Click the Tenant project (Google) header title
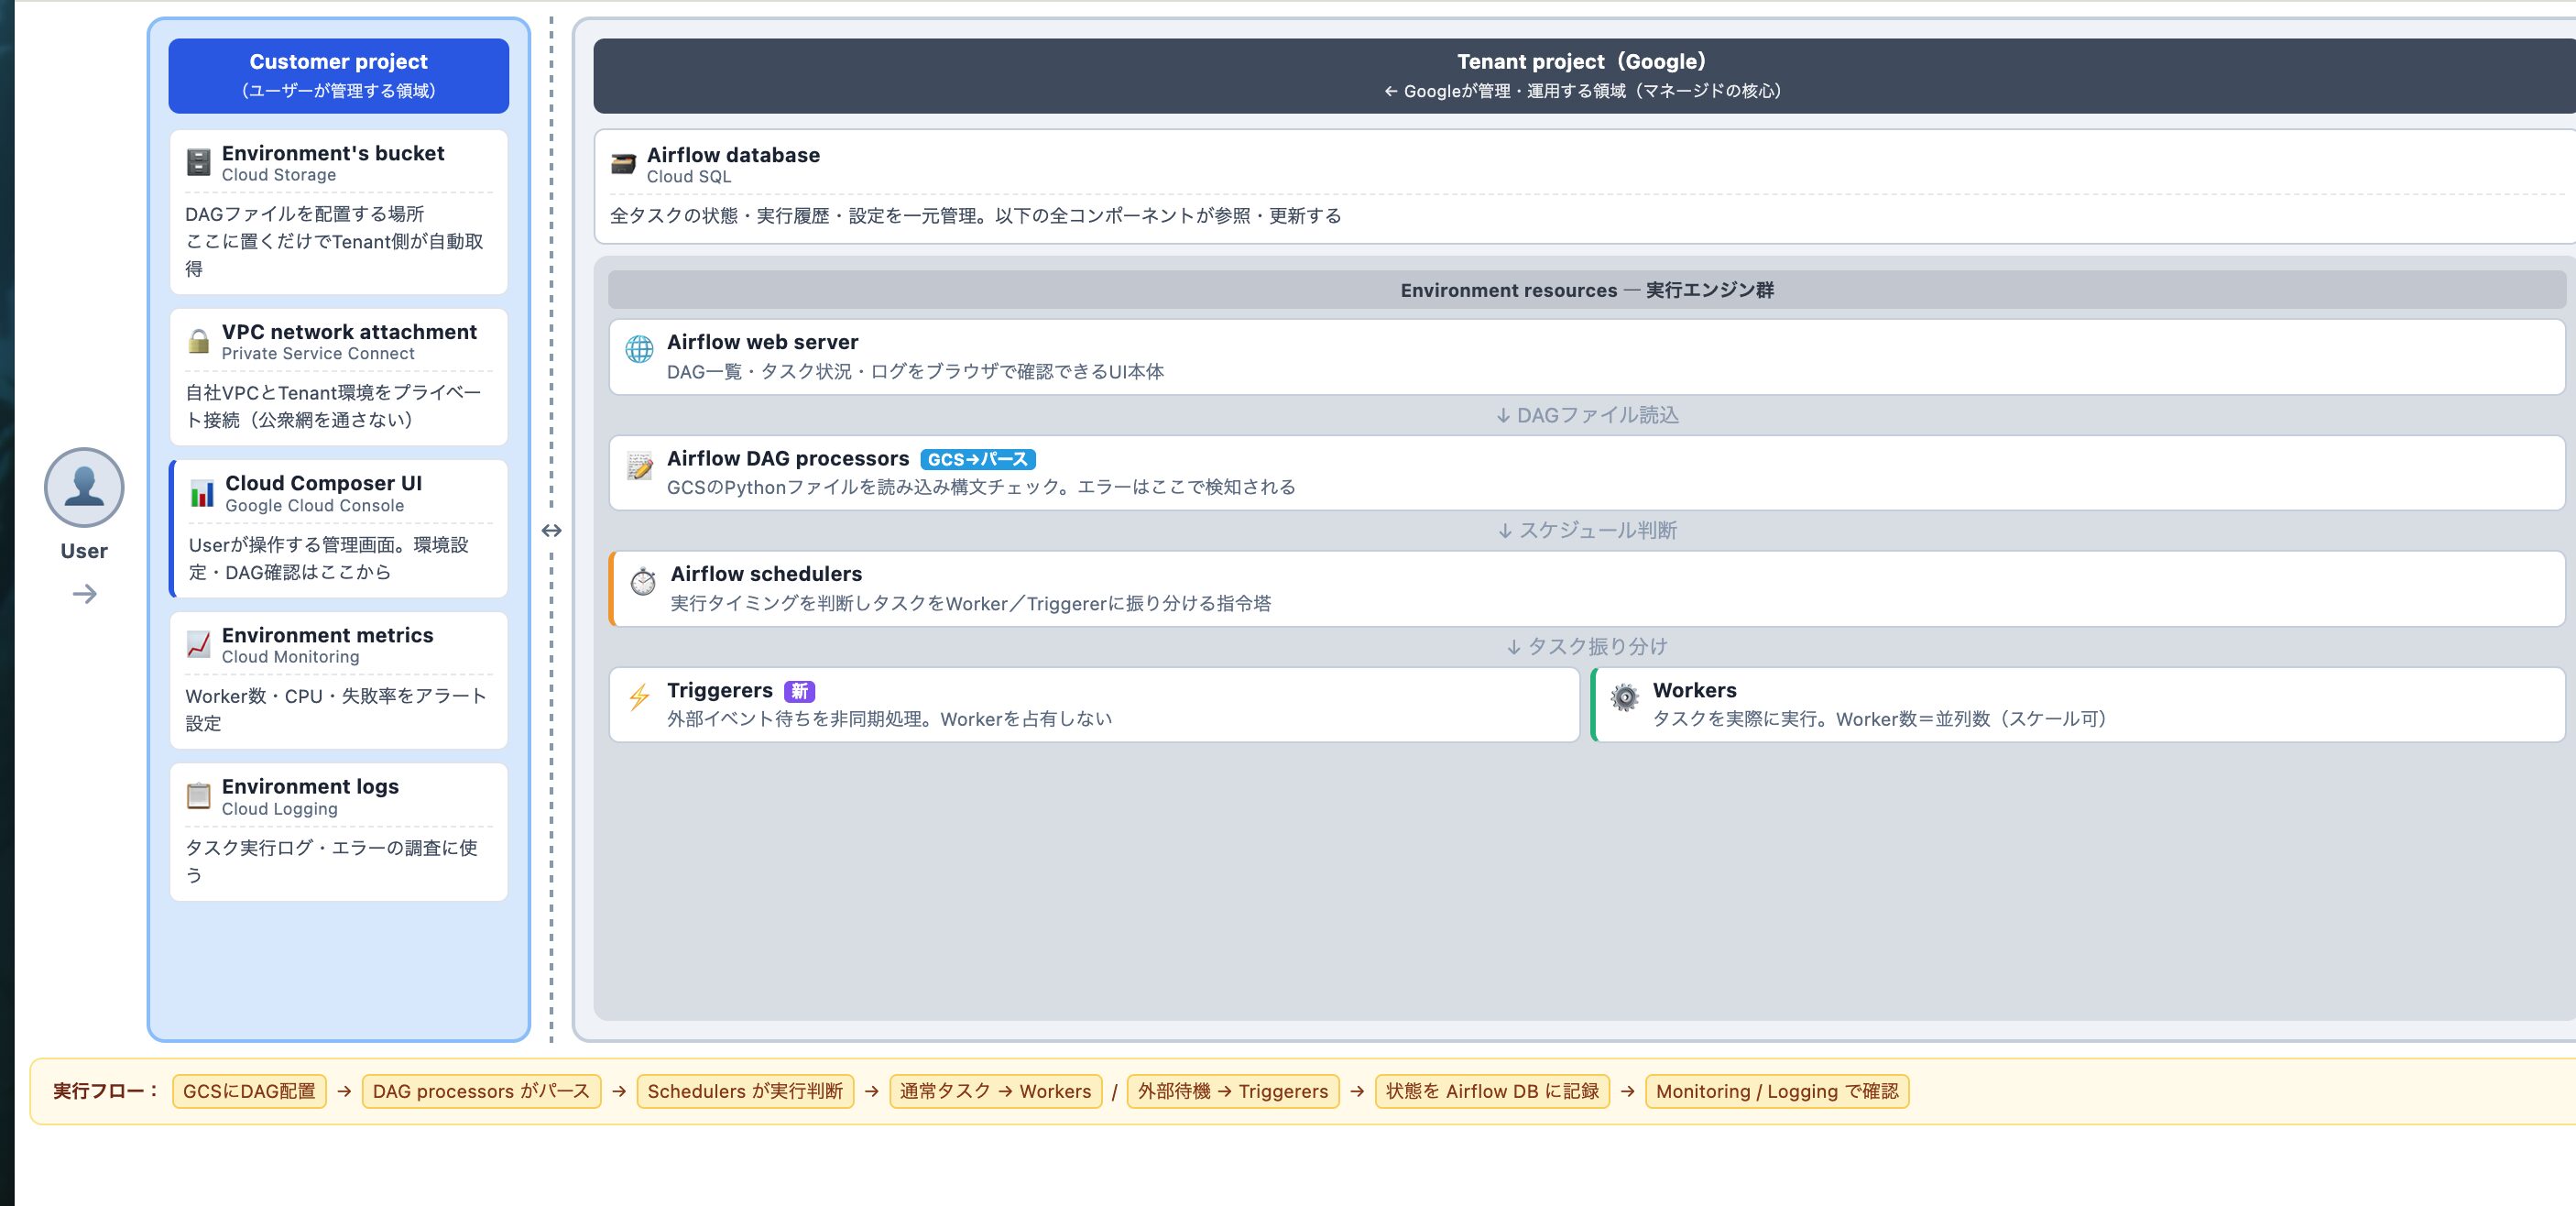Image resolution: width=2576 pixels, height=1206 pixels. click(x=1582, y=62)
